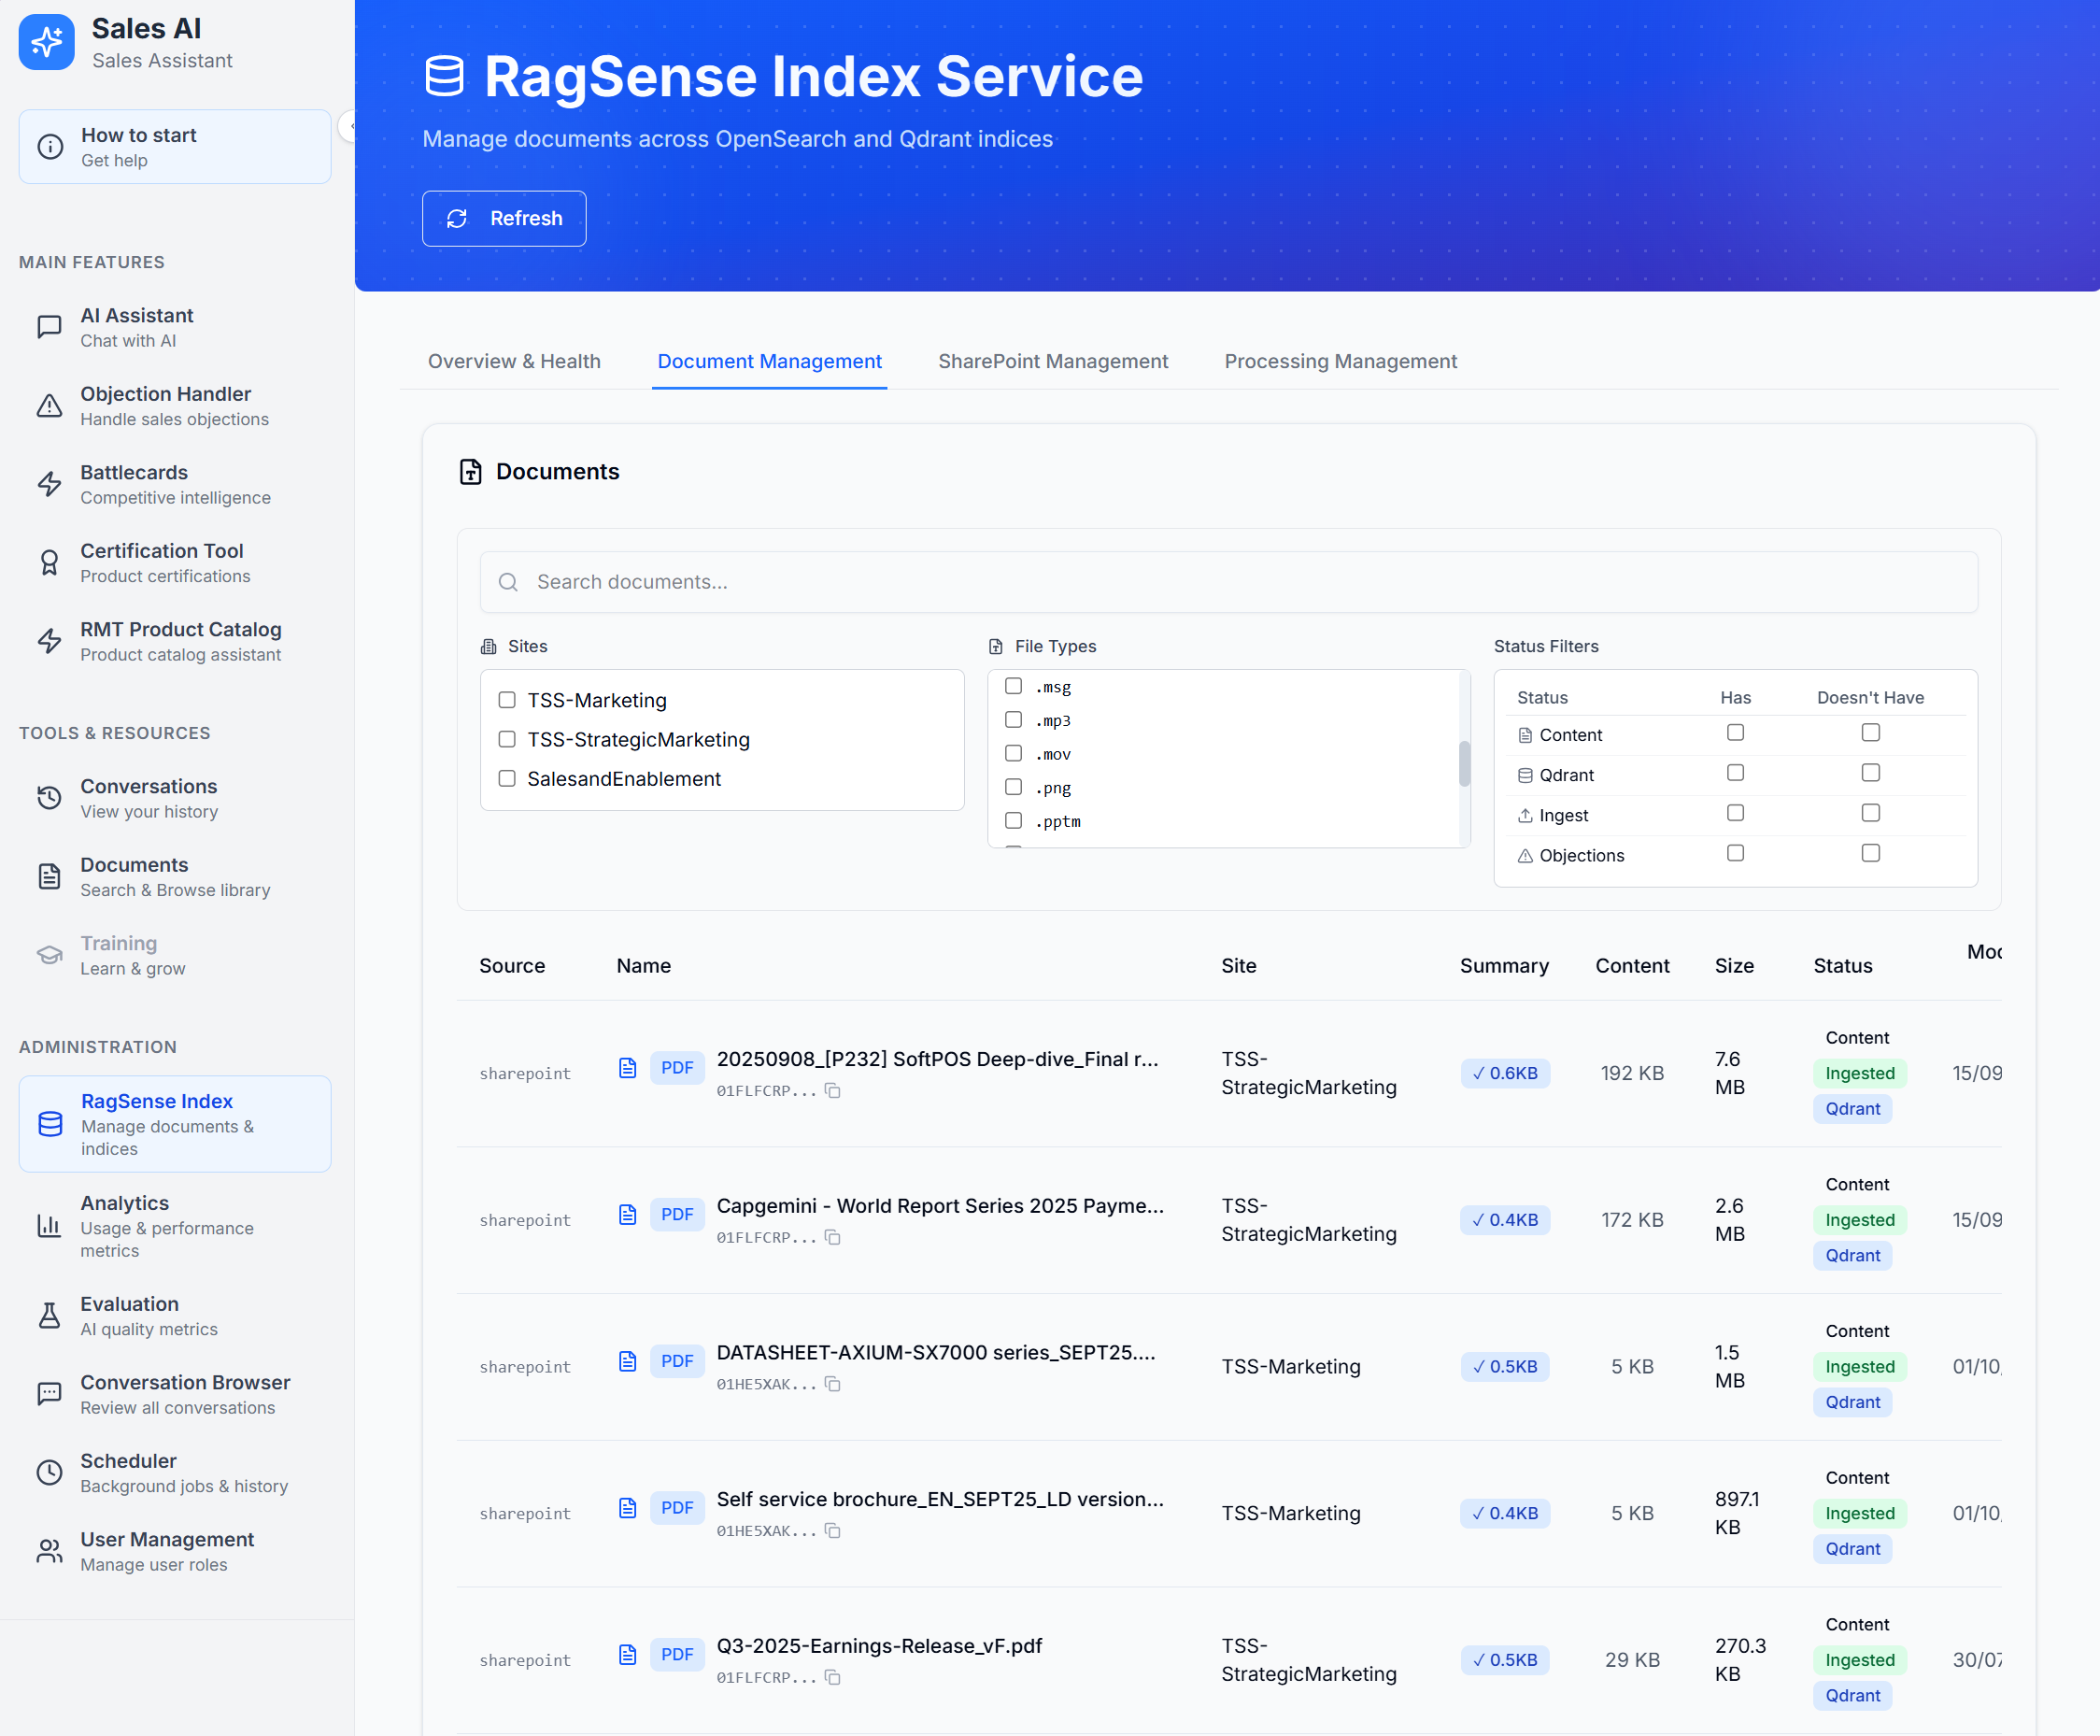Tick the .msg file type checkbox
This screenshot has width=2100, height=1736.
coord(1013,686)
